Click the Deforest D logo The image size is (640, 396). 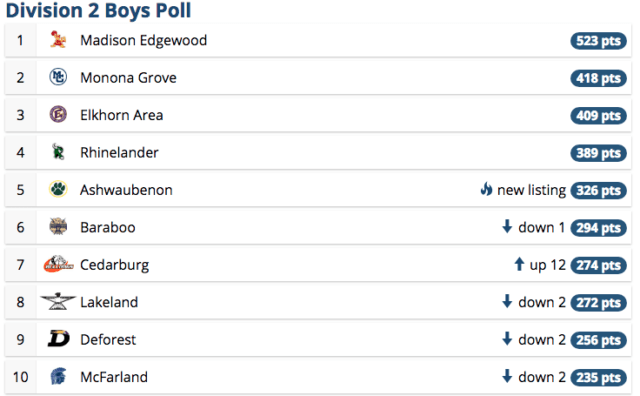click(59, 339)
